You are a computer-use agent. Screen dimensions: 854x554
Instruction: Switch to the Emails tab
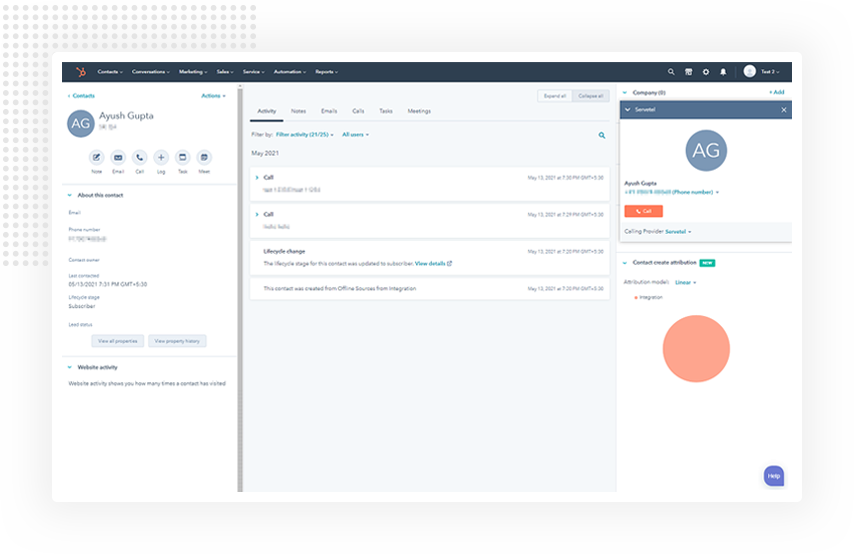point(329,111)
